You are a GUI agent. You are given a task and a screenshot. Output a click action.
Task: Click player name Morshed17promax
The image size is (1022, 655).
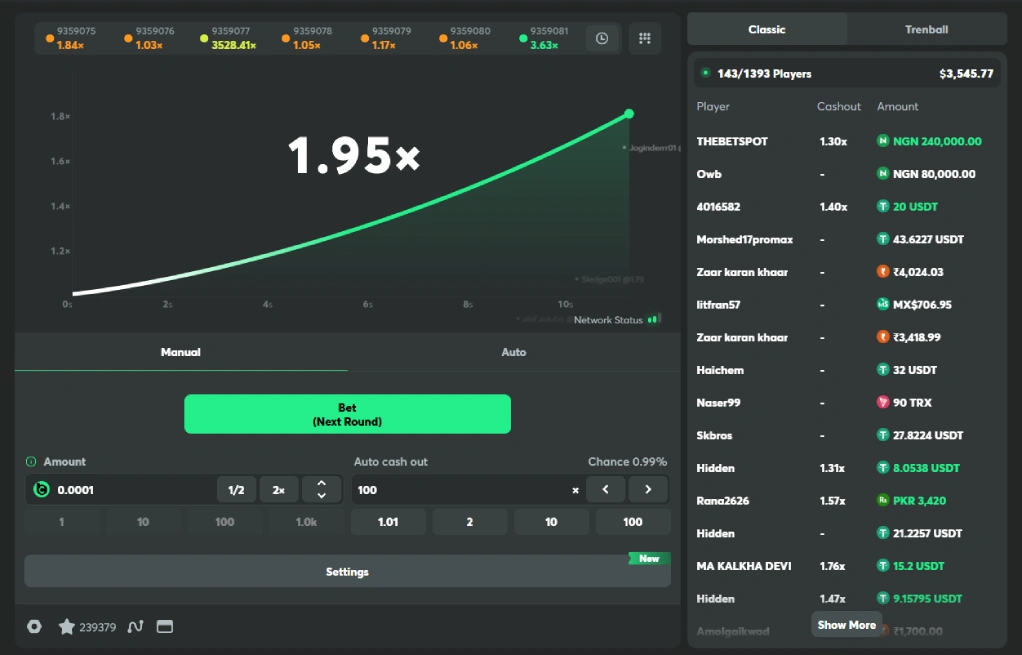744,239
